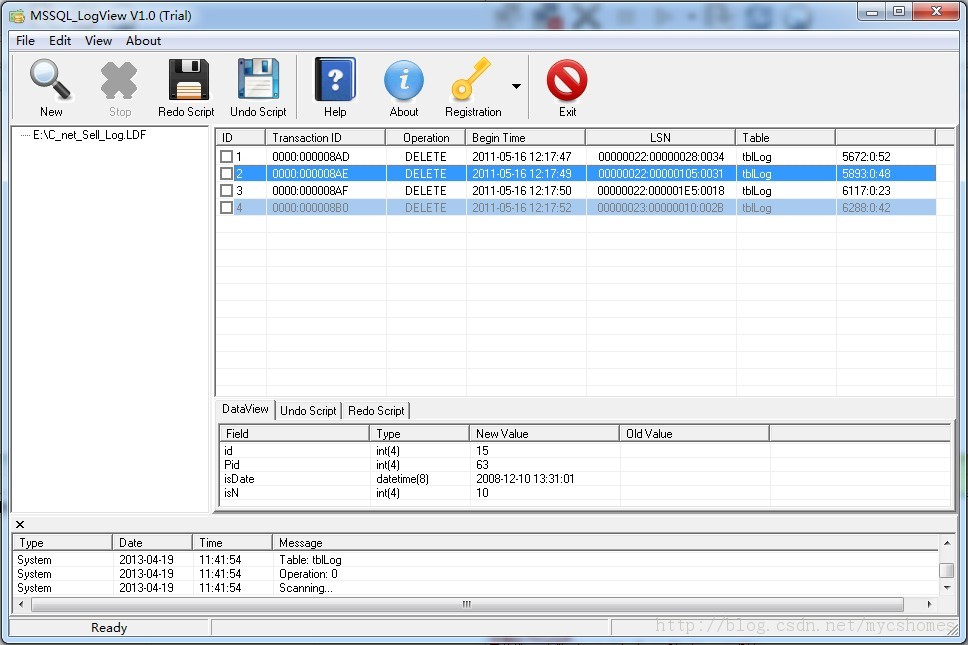Check the box for row 1
Image resolution: width=968 pixels, height=645 pixels.
pos(227,157)
